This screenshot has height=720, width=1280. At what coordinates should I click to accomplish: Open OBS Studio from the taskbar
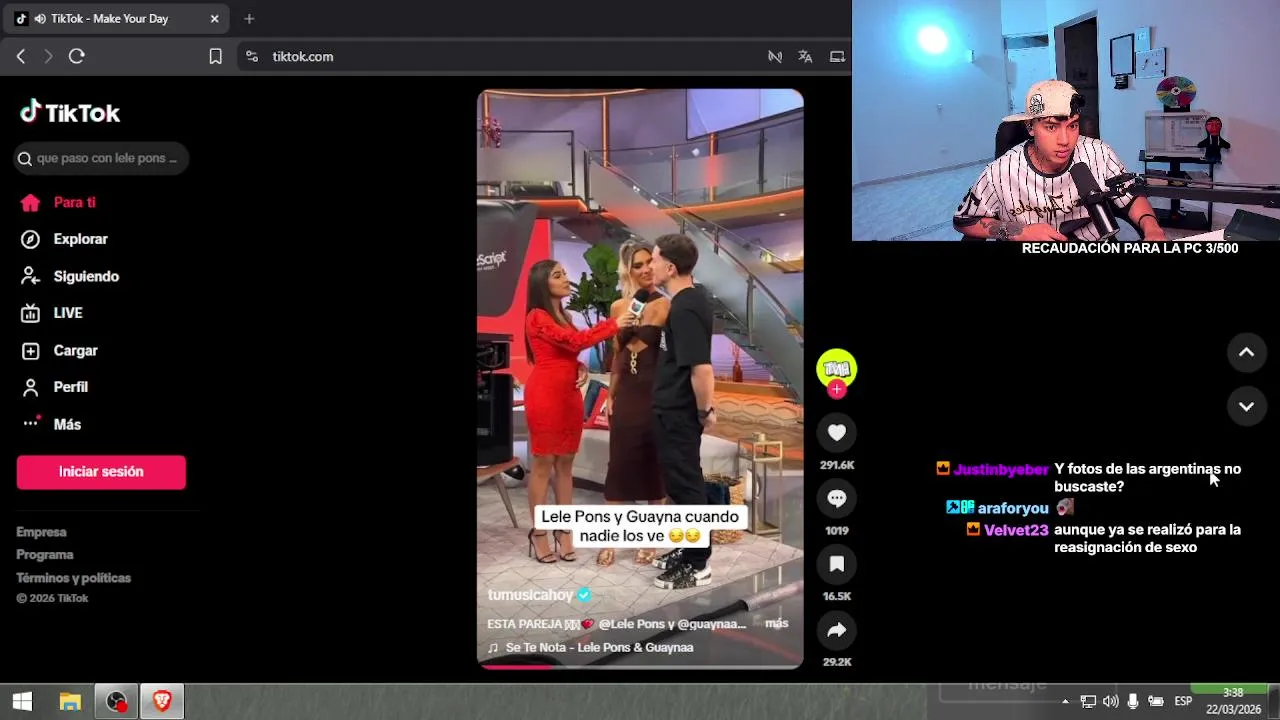(x=117, y=702)
